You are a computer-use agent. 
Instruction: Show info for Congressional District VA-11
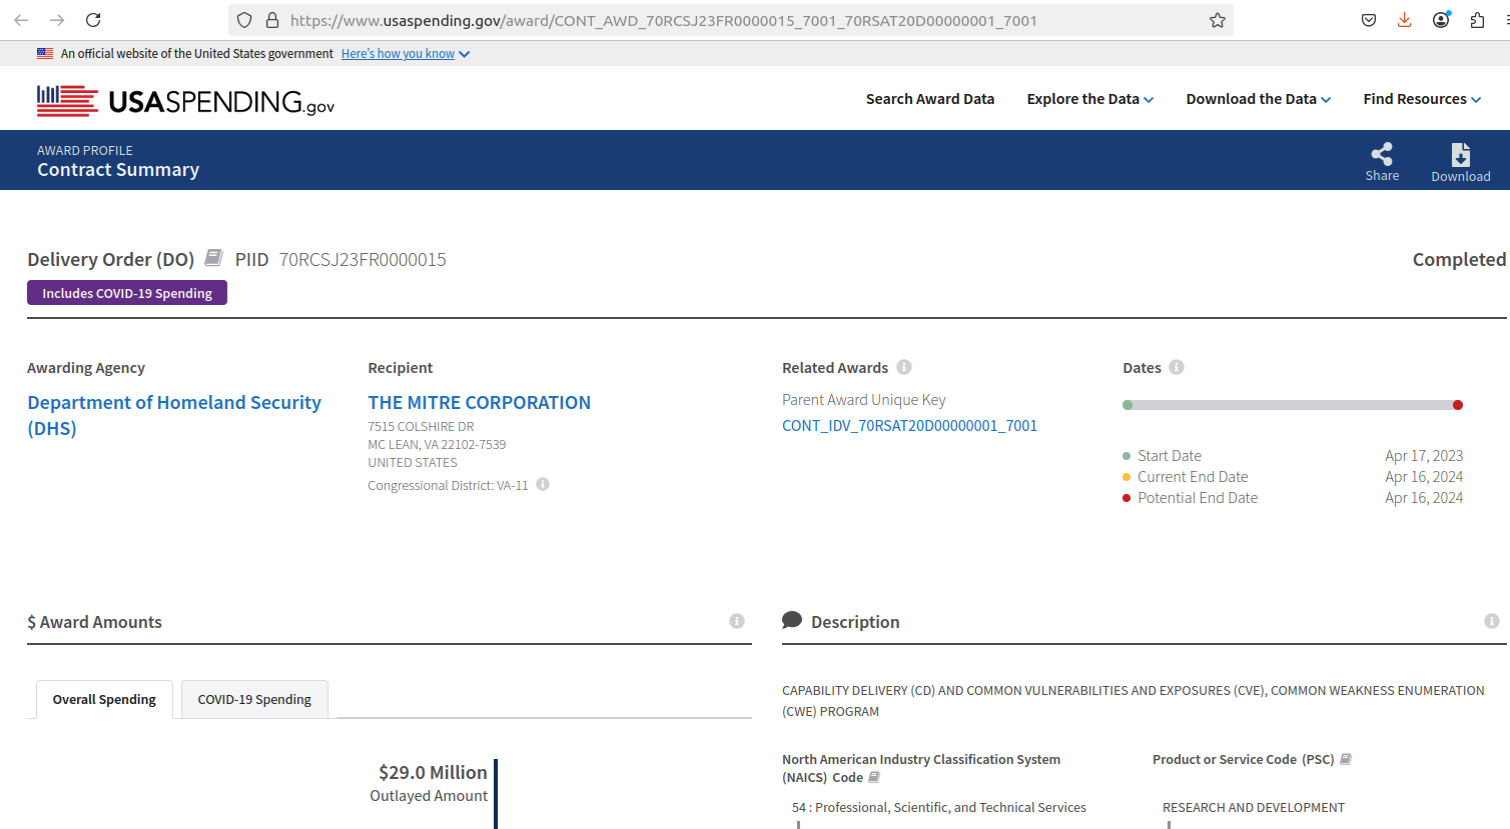pos(543,484)
